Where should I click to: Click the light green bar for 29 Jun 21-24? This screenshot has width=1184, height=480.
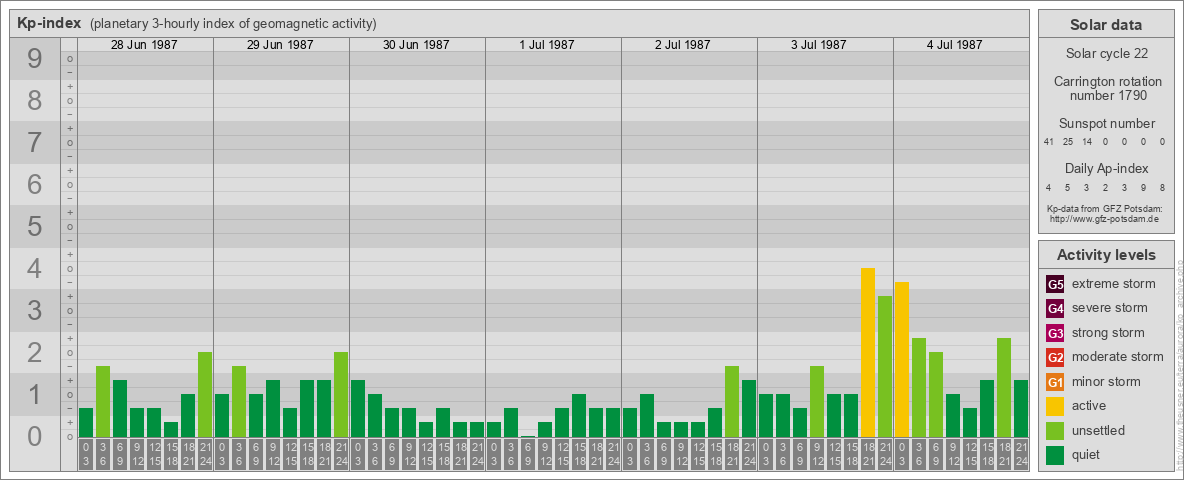pyautogui.click(x=341, y=394)
